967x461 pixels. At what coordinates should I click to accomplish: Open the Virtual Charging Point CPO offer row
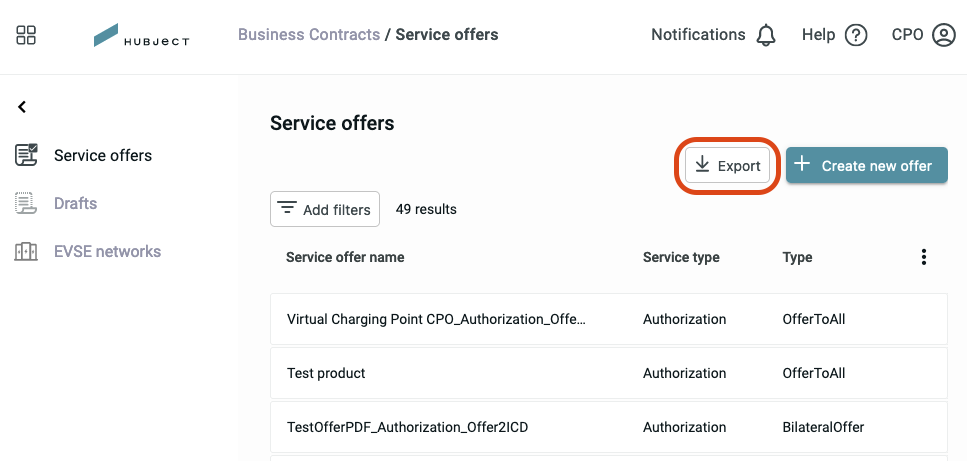[609, 319]
